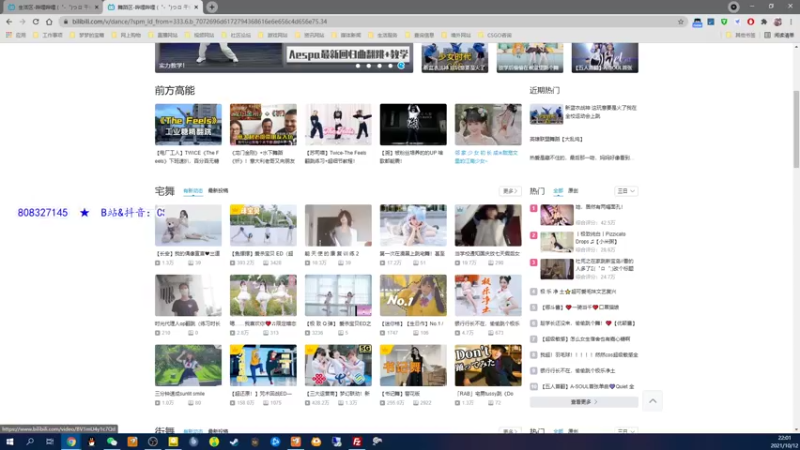Open the 少女时代 video thumbnail at top
This screenshot has height=450, width=800.
point(455,58)
